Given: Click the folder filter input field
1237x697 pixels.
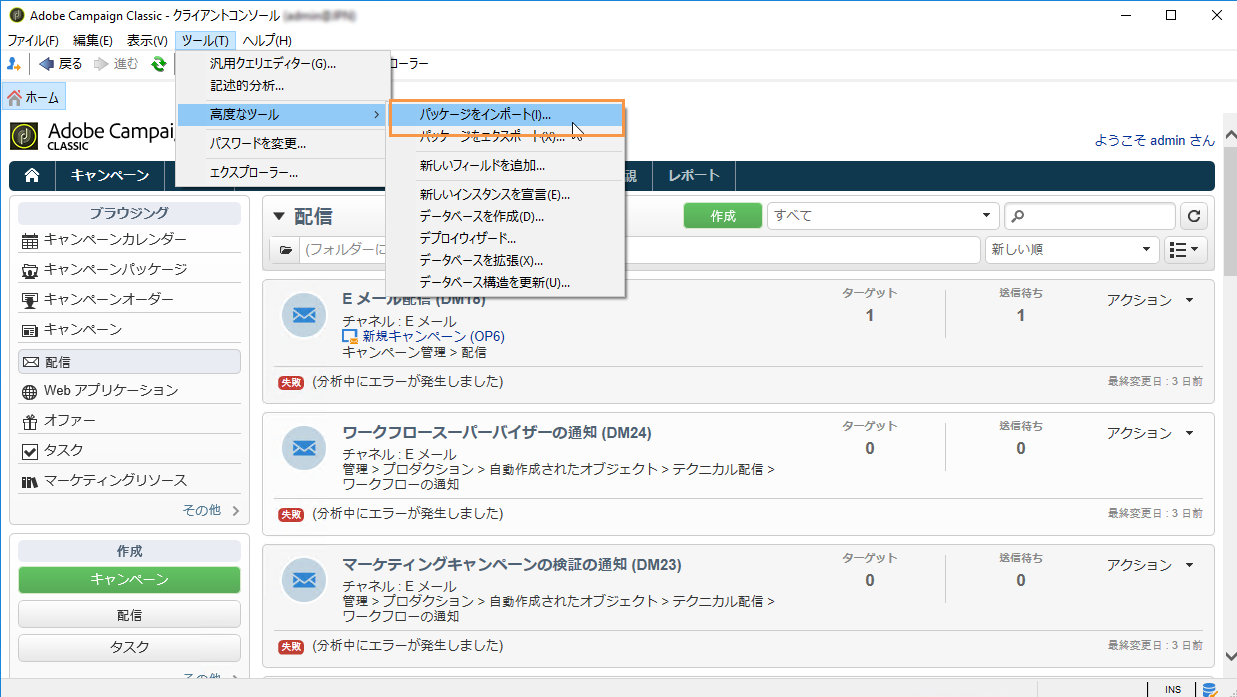Looking at the screenshot, I should tap(640, 250).
